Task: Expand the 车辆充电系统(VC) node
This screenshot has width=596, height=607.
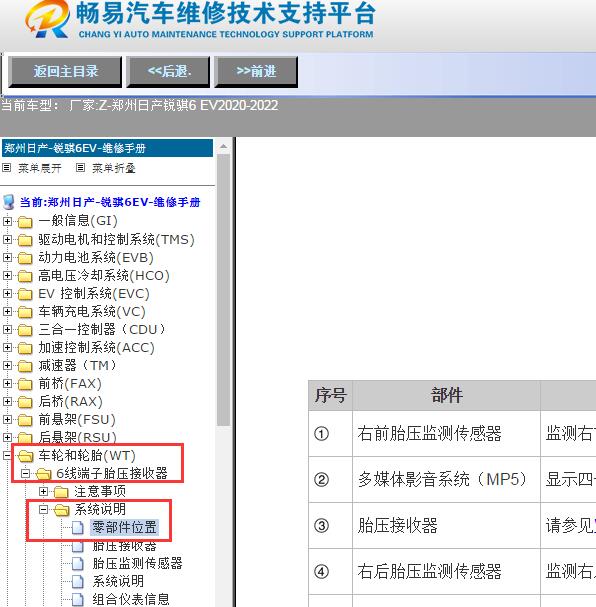Action: coord(7,311)
